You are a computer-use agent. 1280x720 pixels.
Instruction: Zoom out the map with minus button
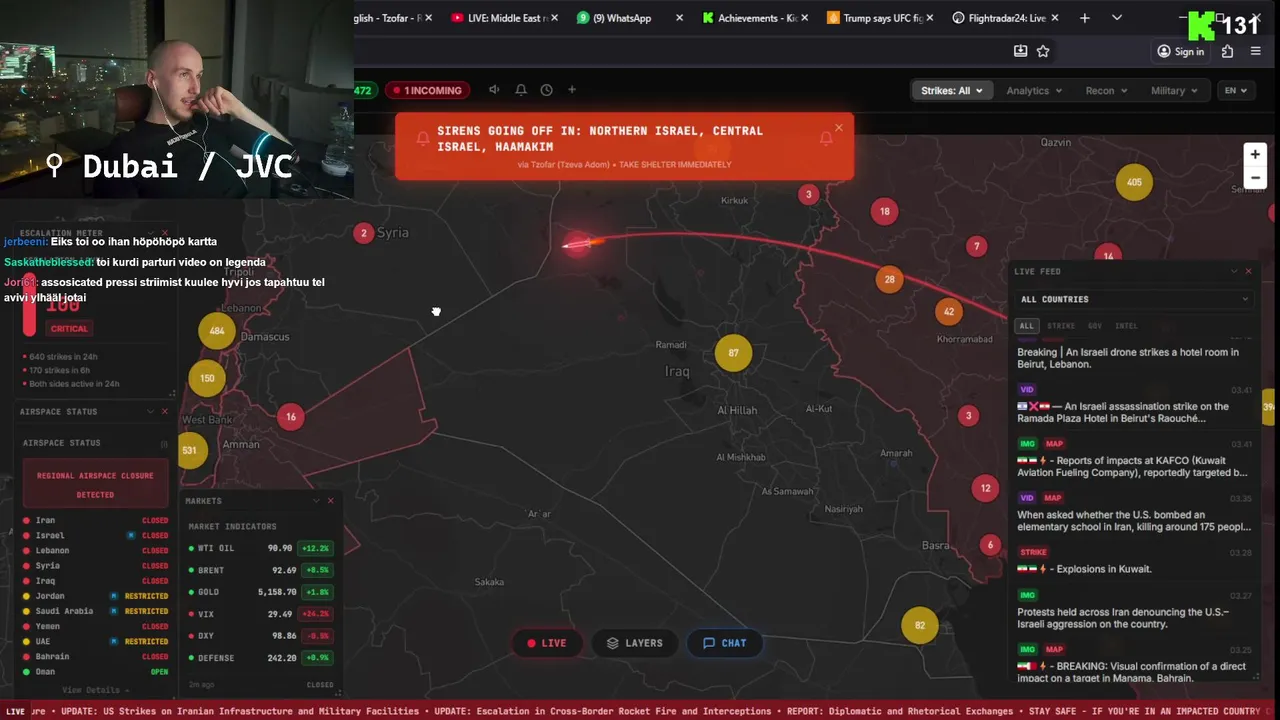coord(1255,178)
